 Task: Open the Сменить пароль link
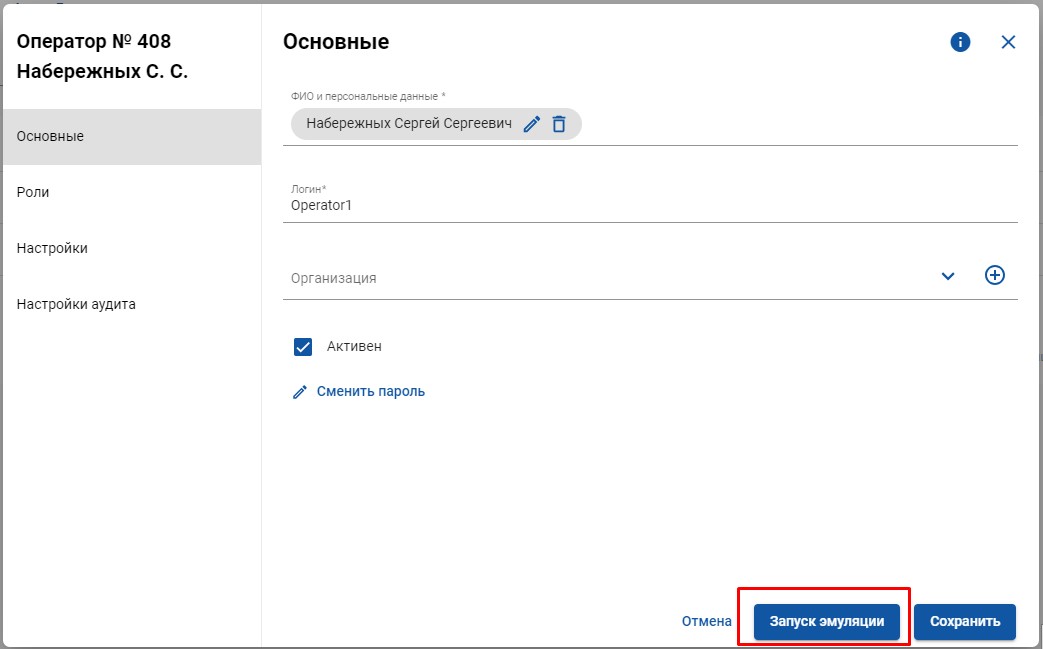(x=370, y=392)
